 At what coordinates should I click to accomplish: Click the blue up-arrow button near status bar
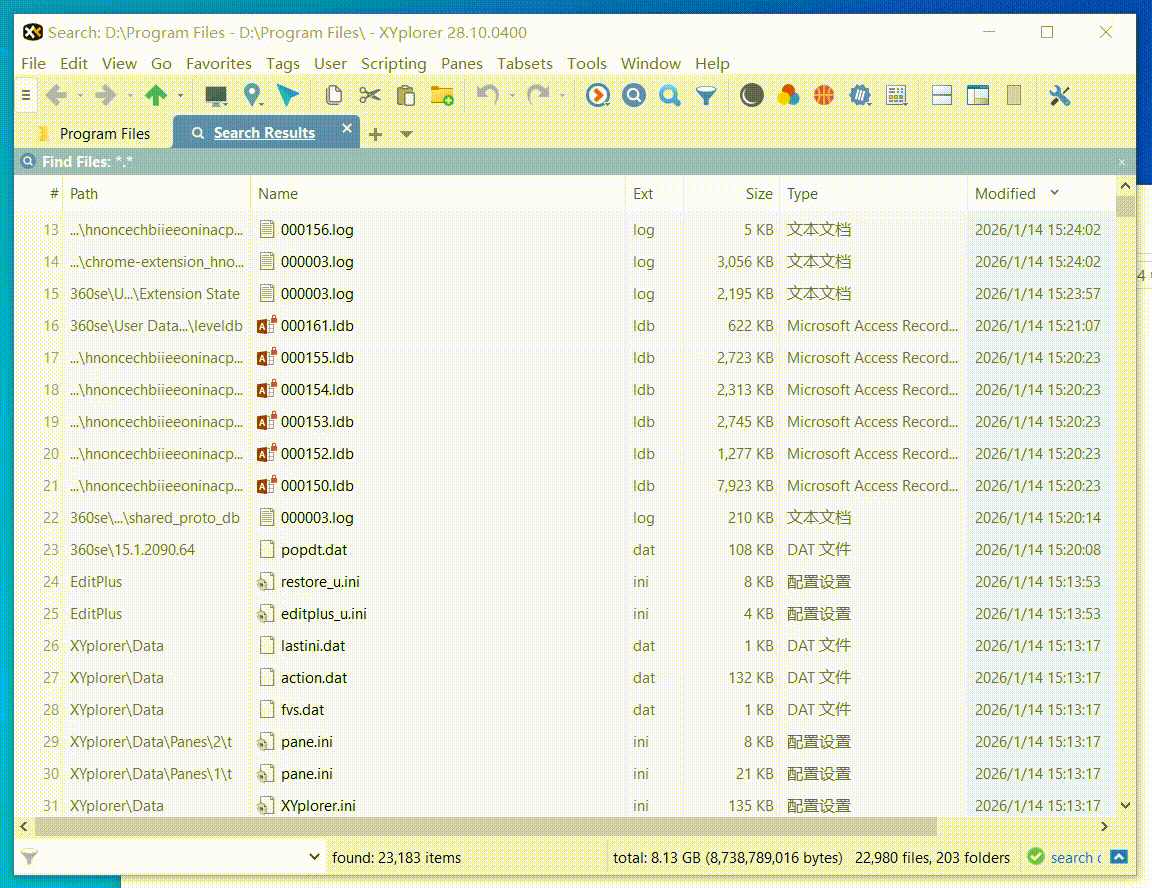[1120, 857]
